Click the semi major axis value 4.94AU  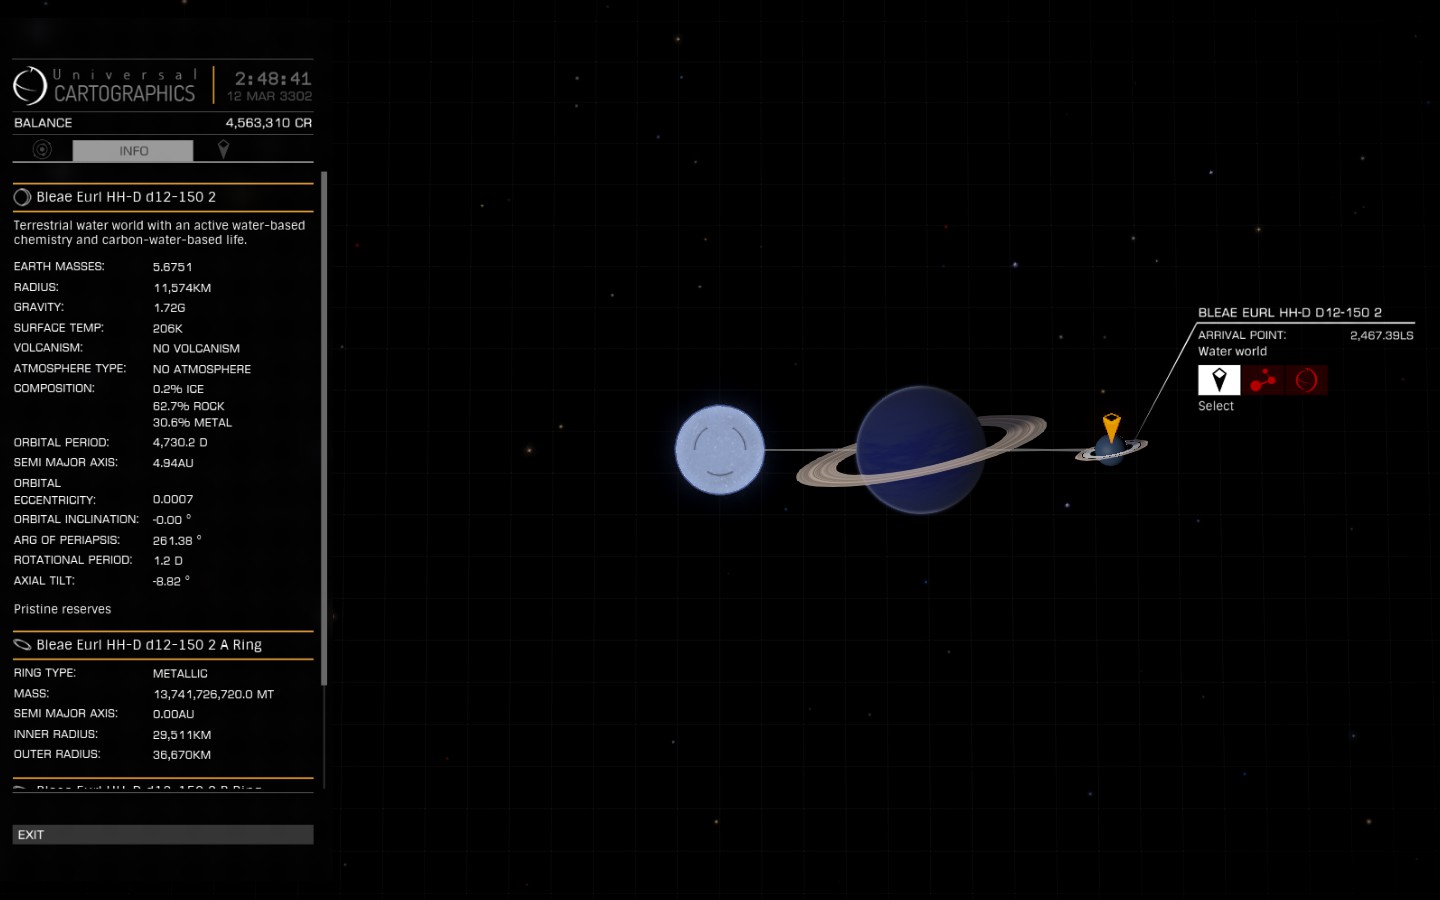[x=173, y=463]
